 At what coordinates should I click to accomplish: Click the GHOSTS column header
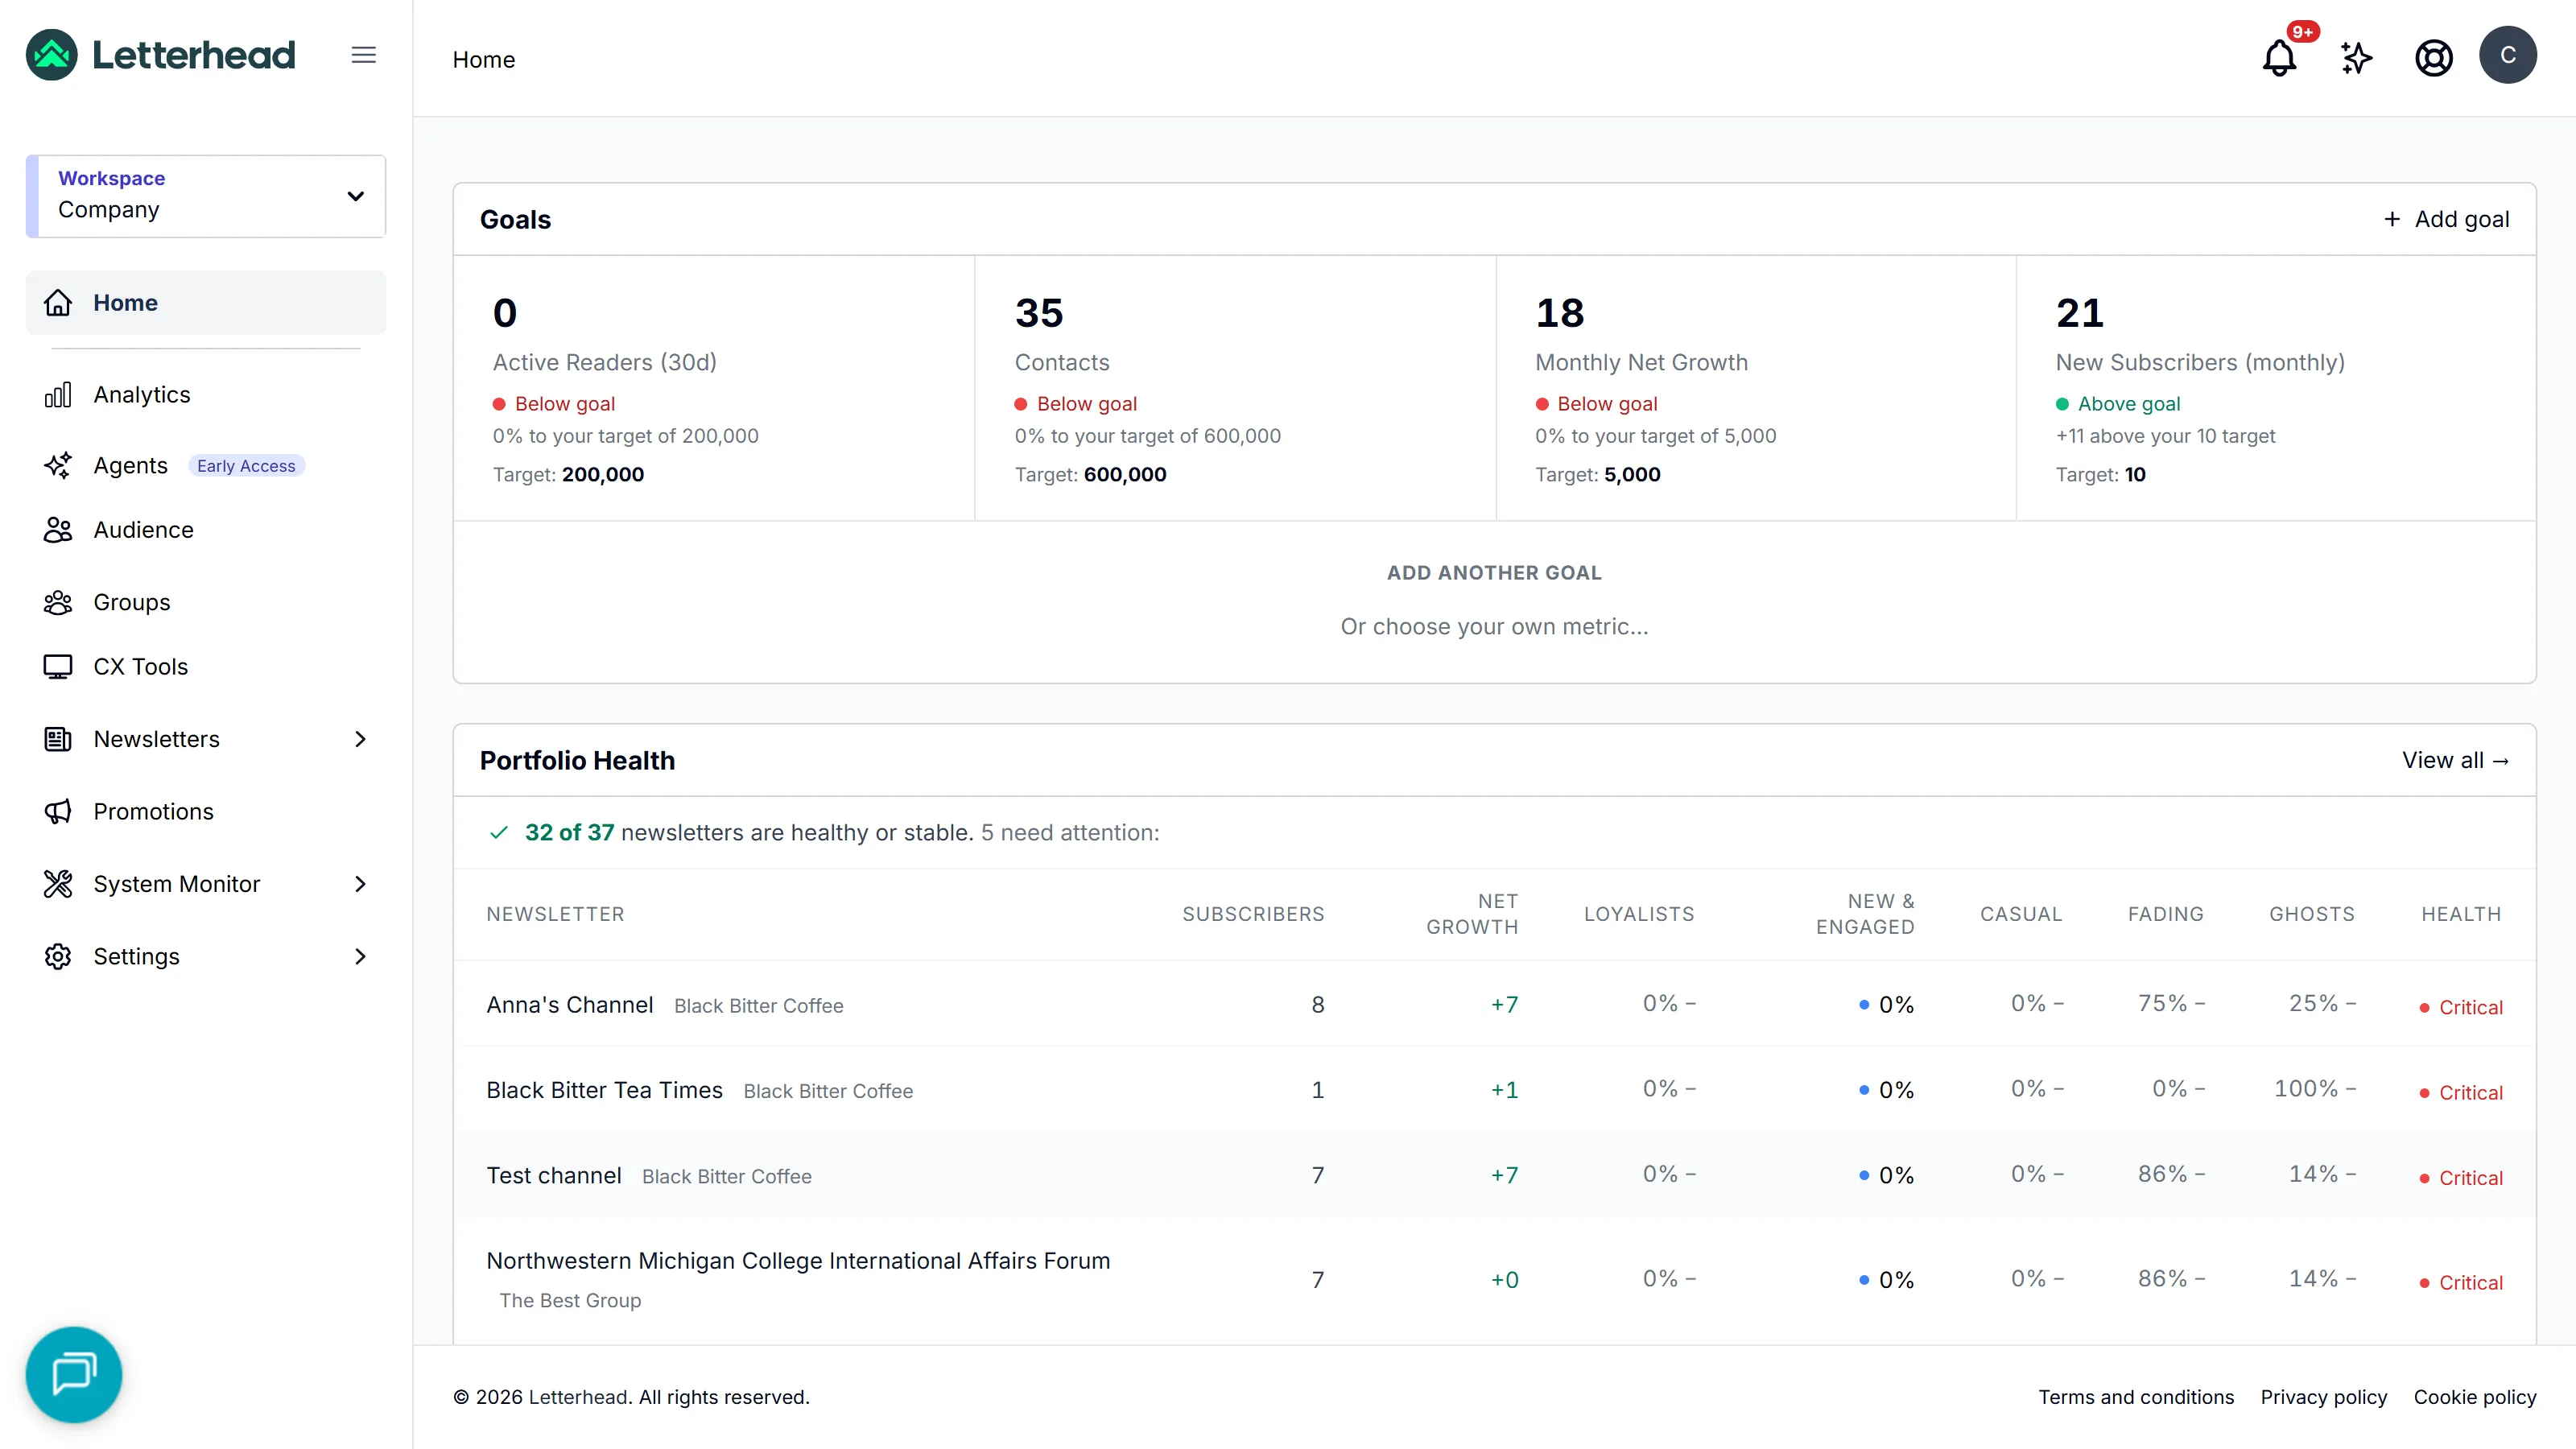click(2312, 914)
